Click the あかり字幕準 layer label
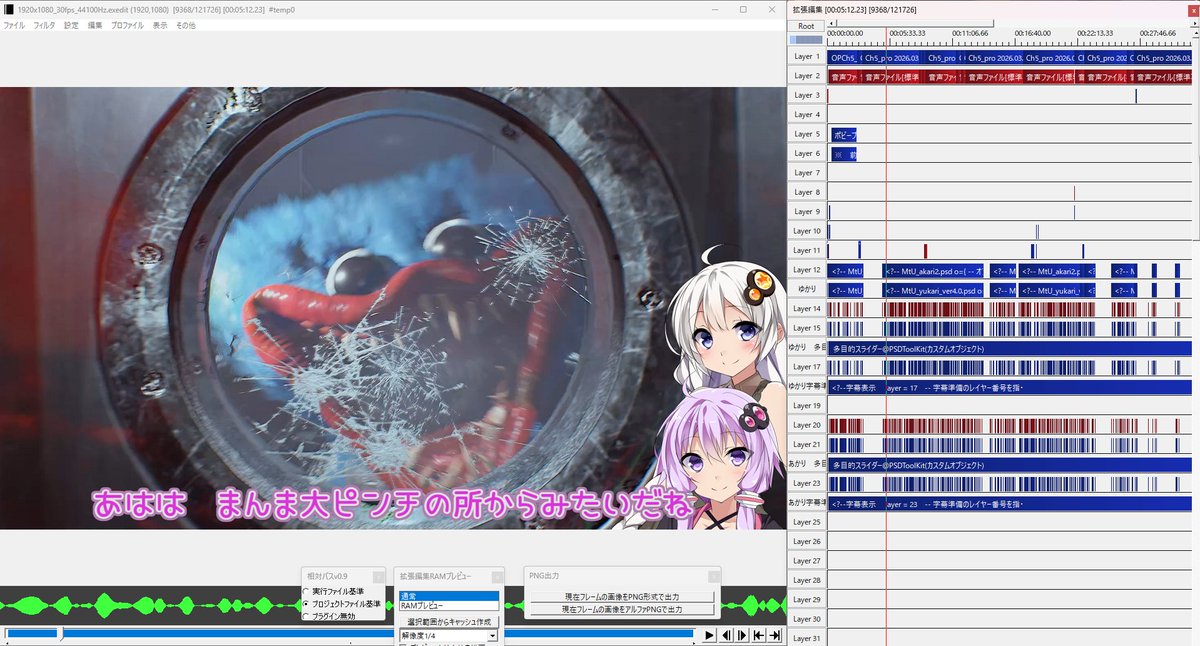1200x646 pixels. (806, 502)
